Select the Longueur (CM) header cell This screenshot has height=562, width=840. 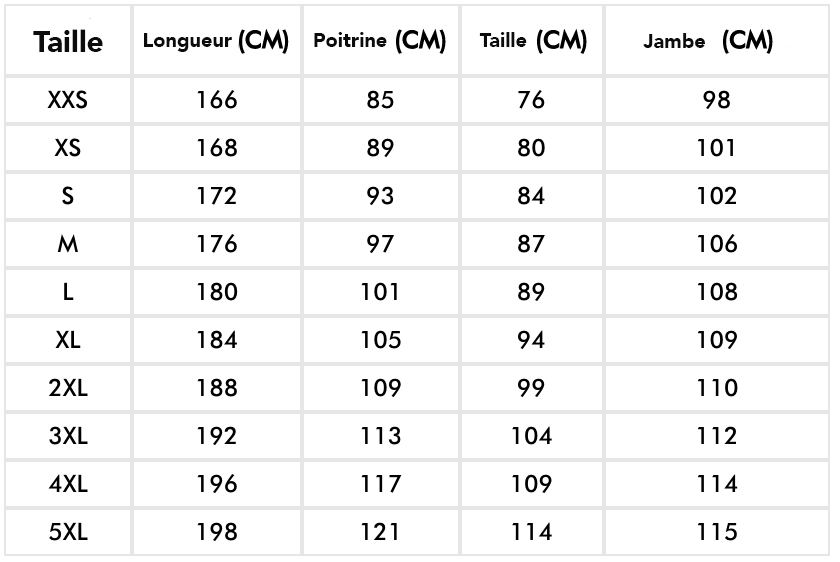click(216, 41)
